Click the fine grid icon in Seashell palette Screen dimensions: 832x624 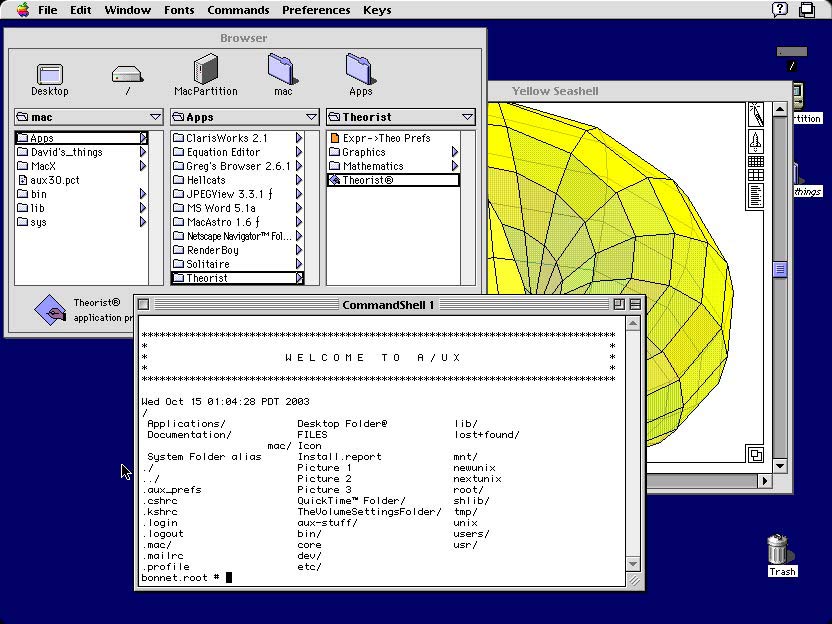tap(756, 161)
